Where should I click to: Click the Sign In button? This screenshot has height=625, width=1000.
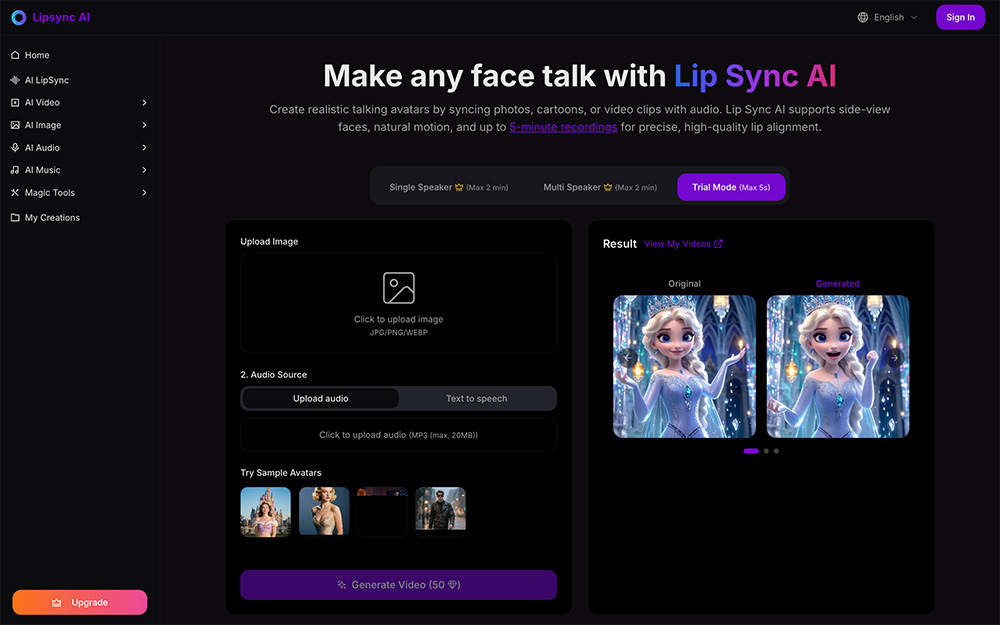click(960, 17)
